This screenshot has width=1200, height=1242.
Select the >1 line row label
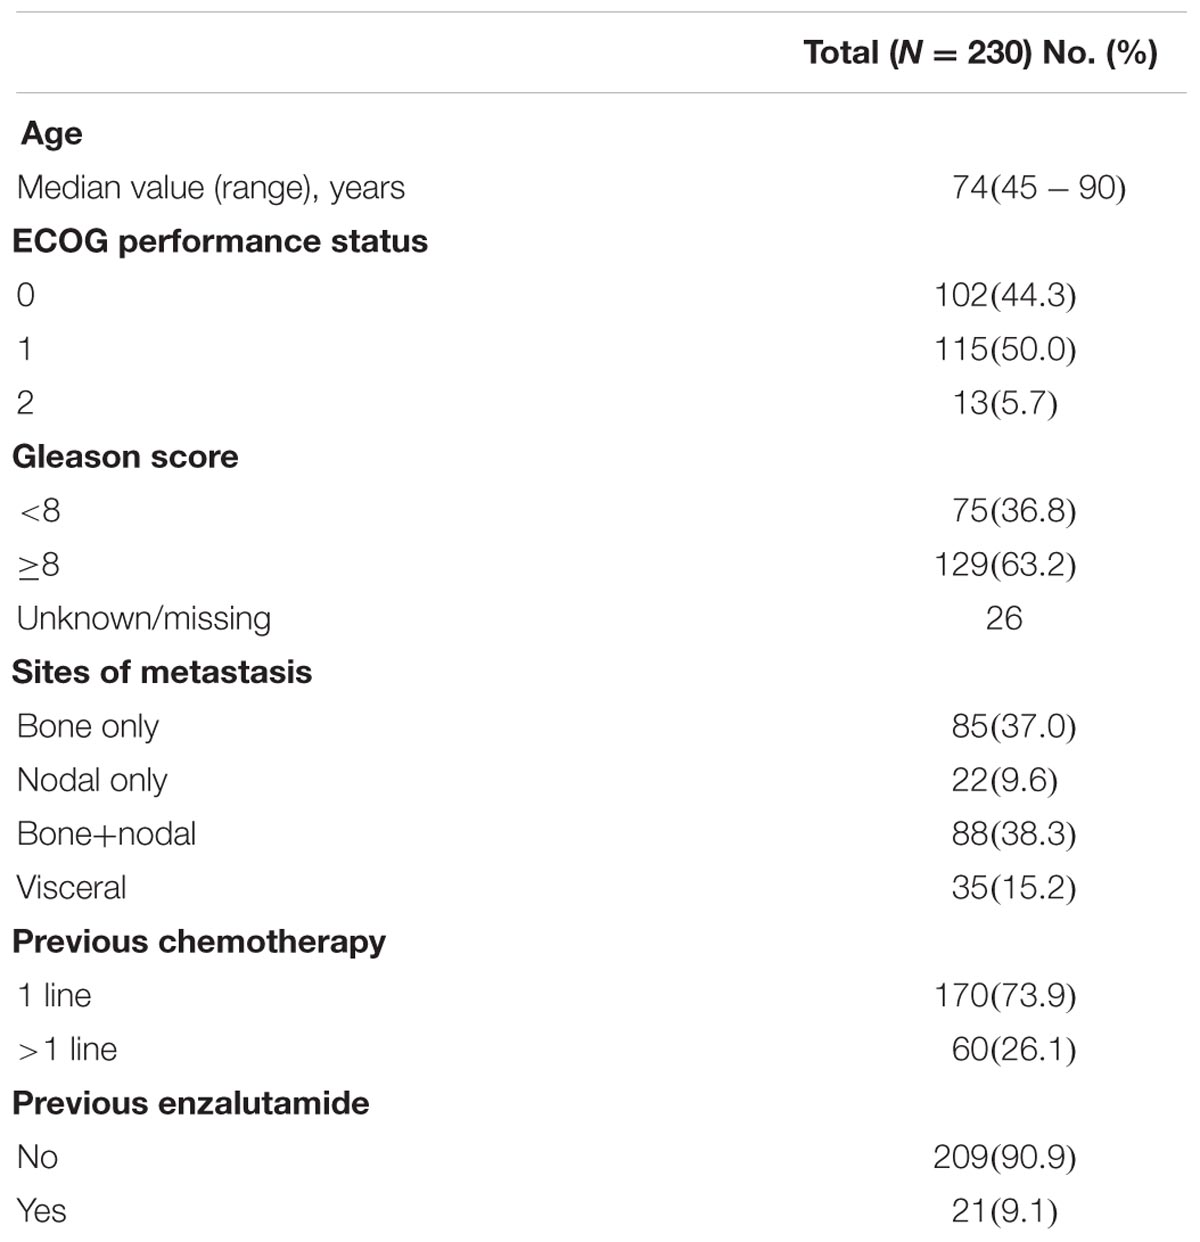click(x=68, y=1050)
